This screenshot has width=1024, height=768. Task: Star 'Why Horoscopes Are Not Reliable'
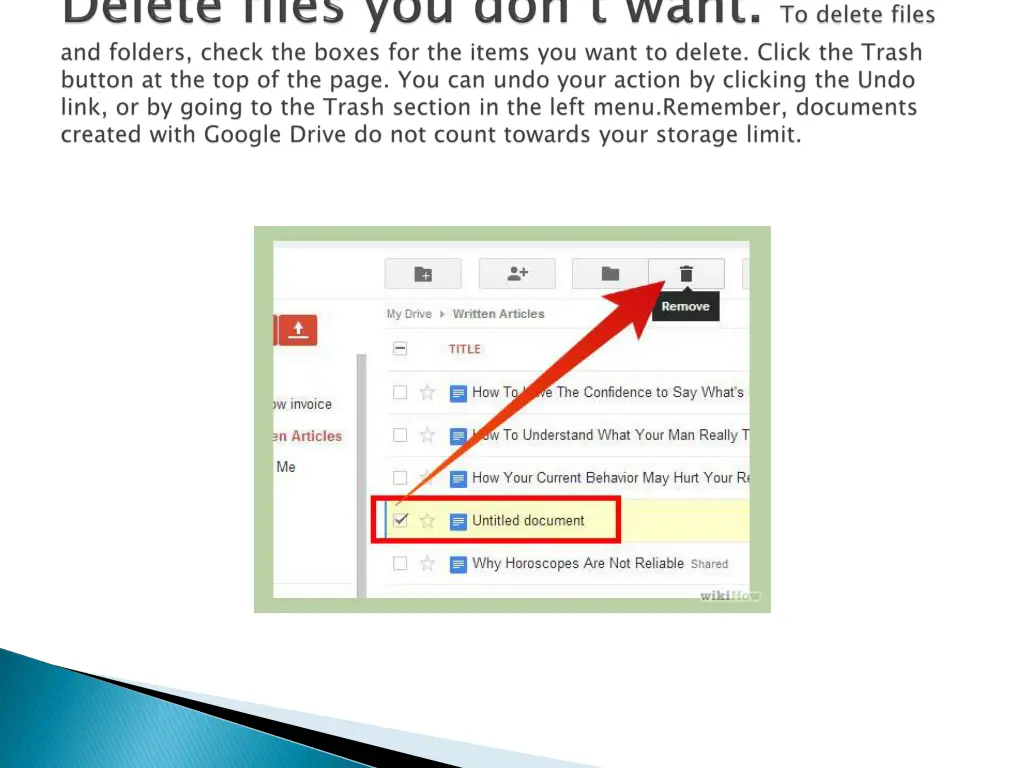pos(427,563)
